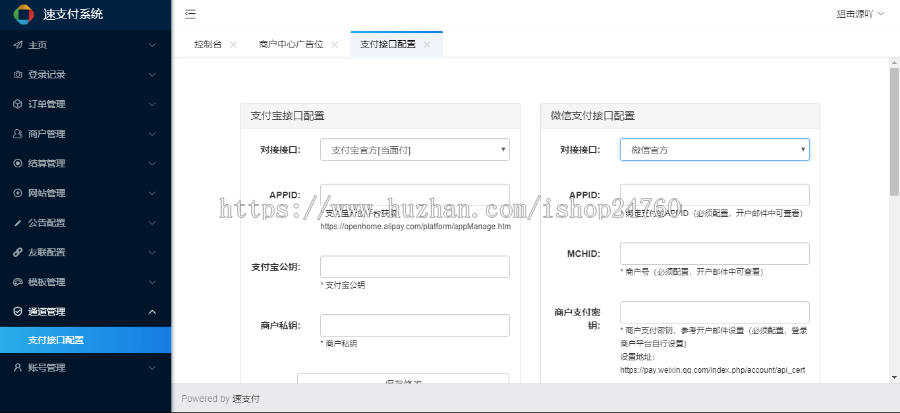Click the 微信支付接口配置 panel heading

point(593,116)
